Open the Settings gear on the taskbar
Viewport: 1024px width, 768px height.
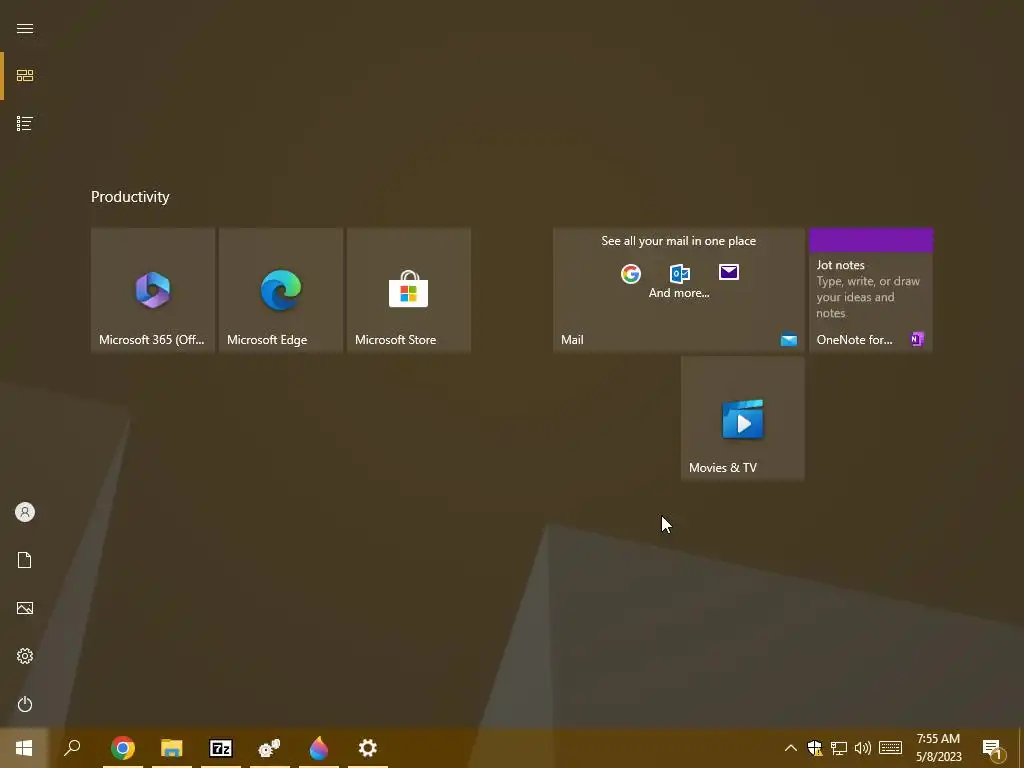point(368,748)
